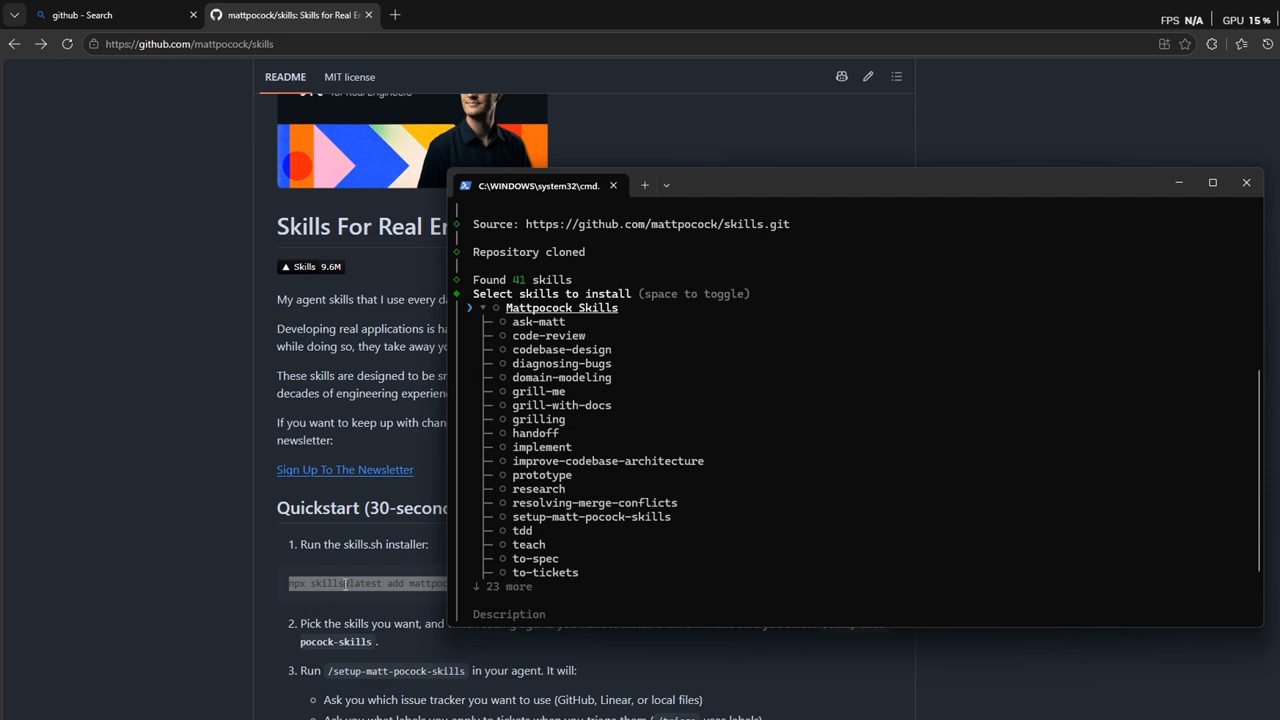Click the address bar URL field
The image size is (1280, 720).
(x=616, y=44)
